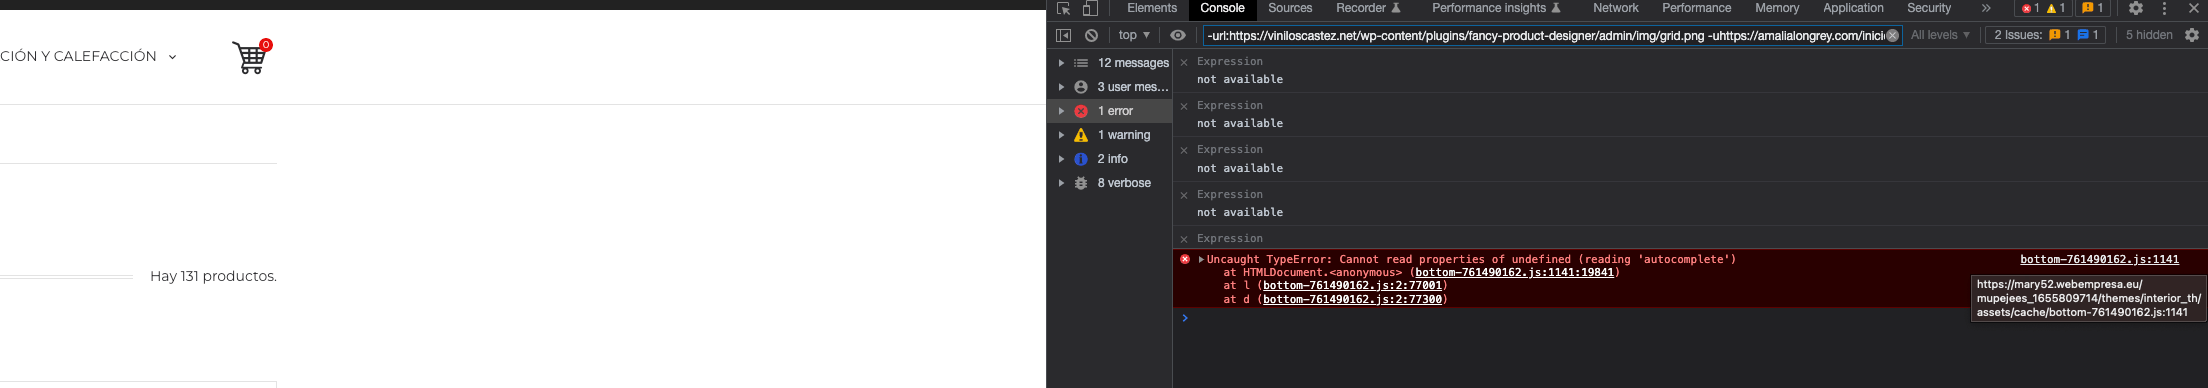Viewport: 2208px width, 388px height.
Task: Expand the Uncaught TypeError stack trace triangle
Action: [x=1201, y=259]
